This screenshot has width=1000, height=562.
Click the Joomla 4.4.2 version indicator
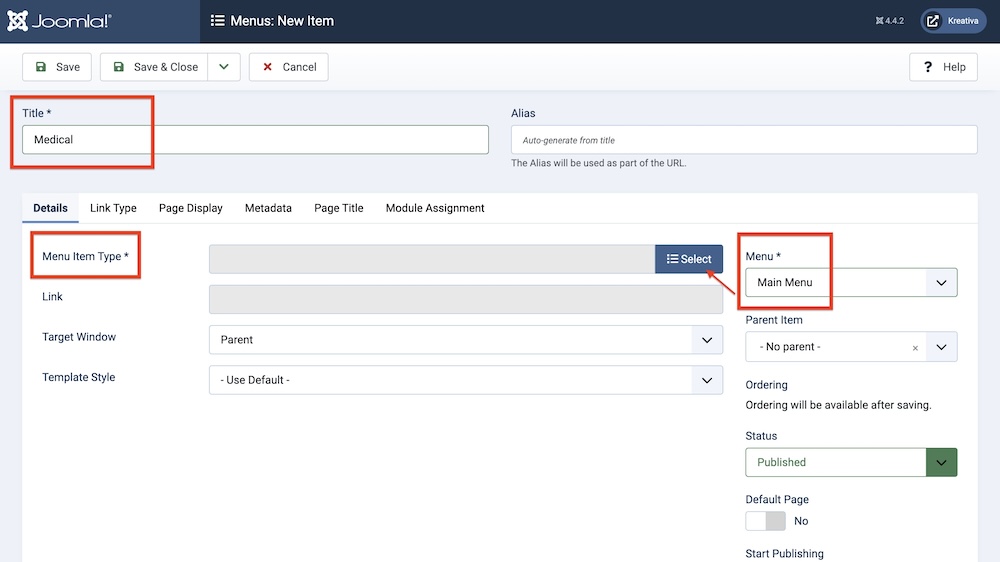pos(888,21)
